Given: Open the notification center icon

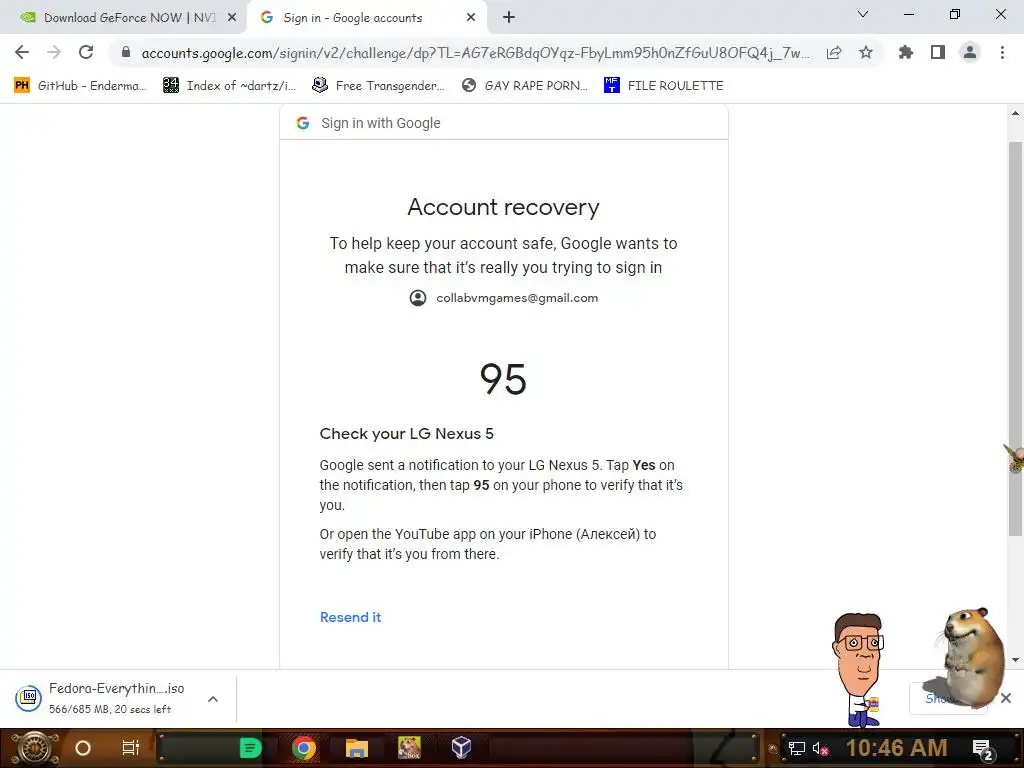Looking at the screenshot, I should click(983, 749).
